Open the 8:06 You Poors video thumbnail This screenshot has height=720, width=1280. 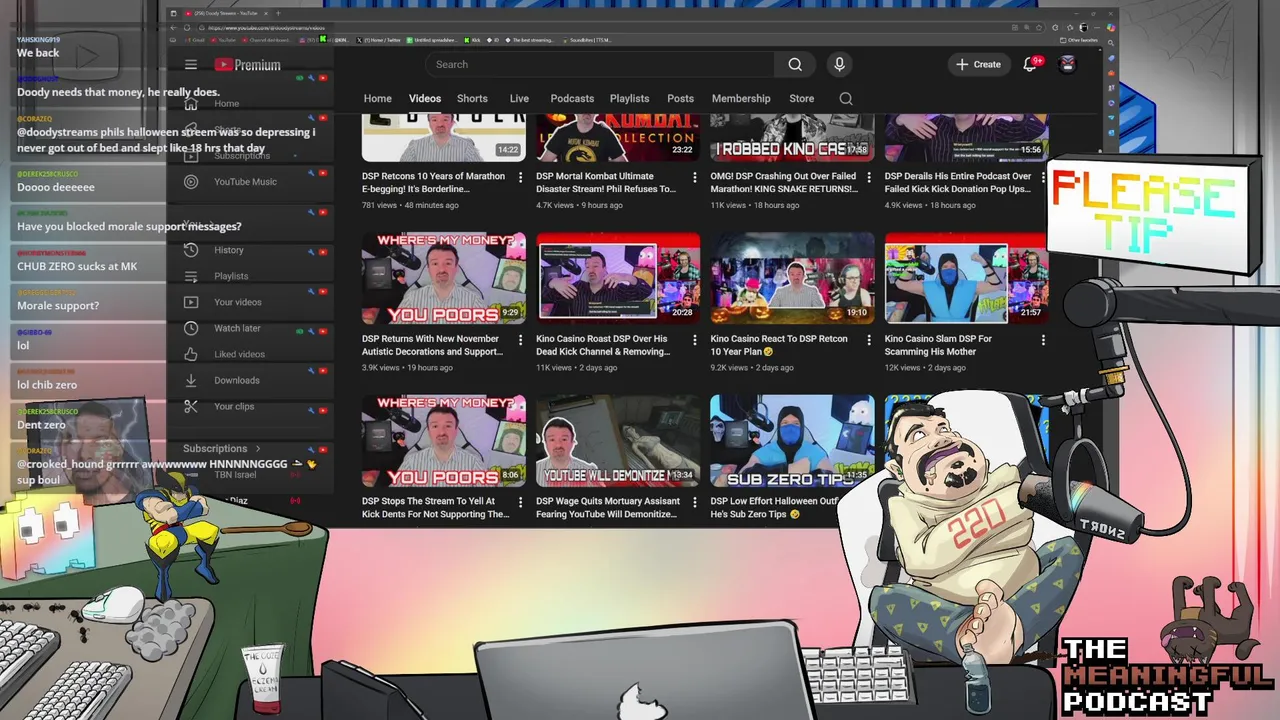coord(444,441)
